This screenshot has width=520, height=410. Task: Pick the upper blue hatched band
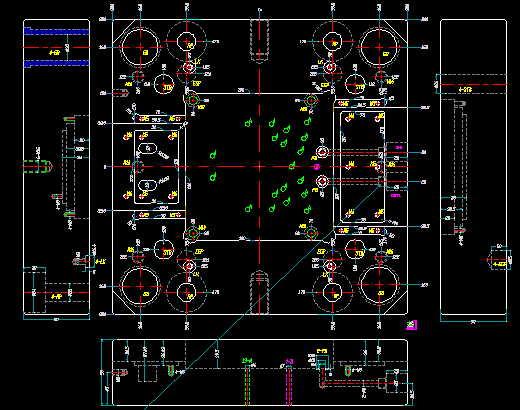pyautogui.click(x=56, y=31)
